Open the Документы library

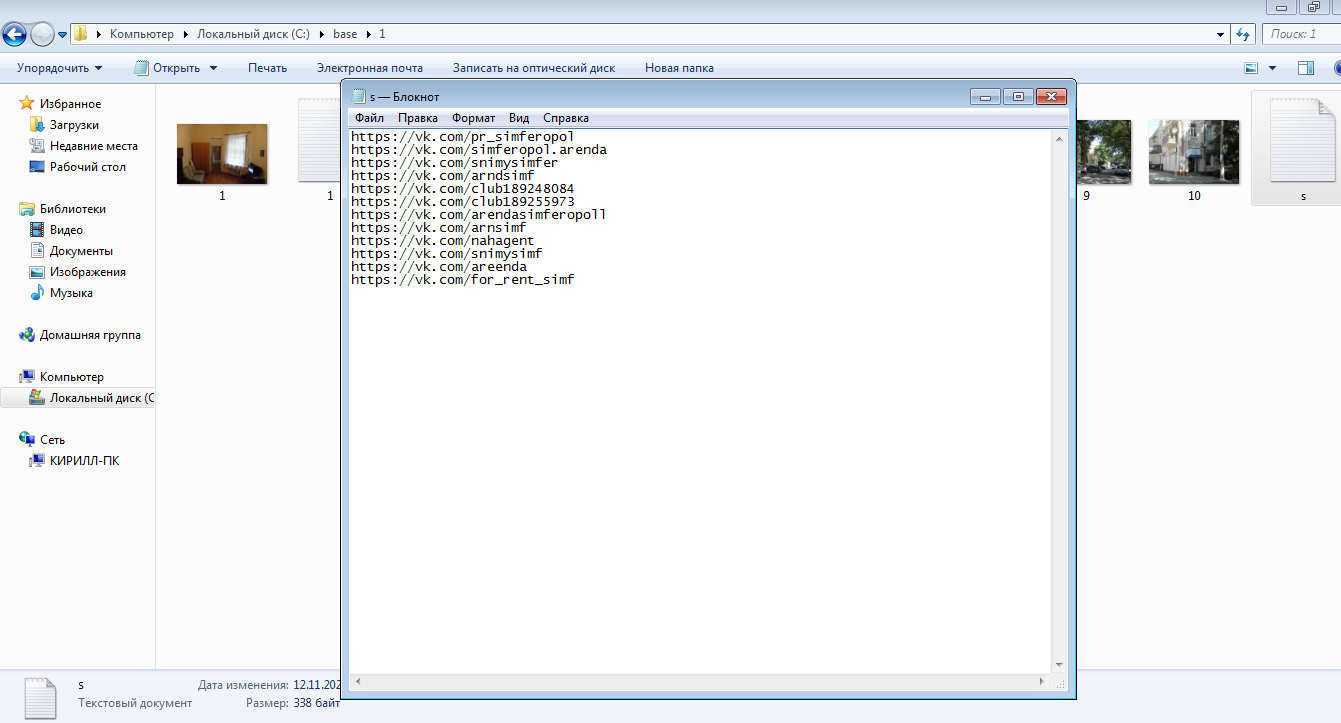point(81,251)
